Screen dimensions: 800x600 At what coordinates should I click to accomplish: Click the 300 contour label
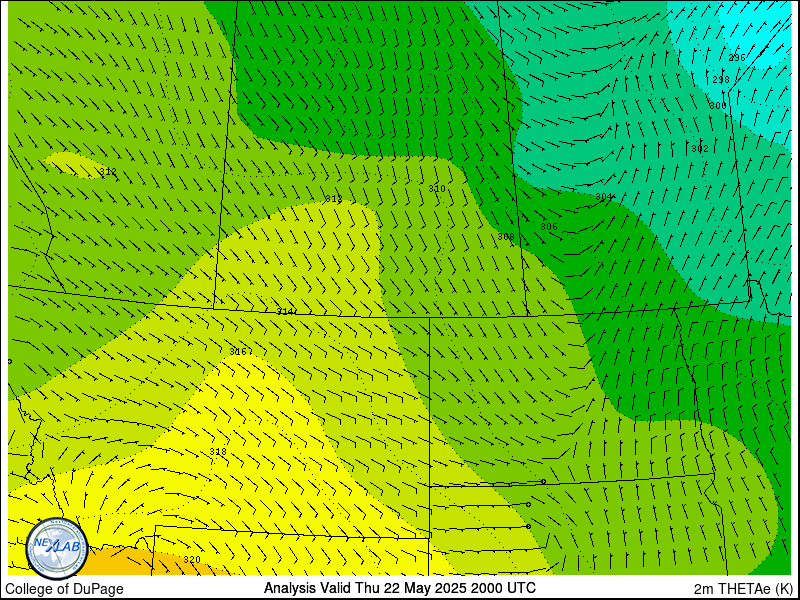point(718,106)
